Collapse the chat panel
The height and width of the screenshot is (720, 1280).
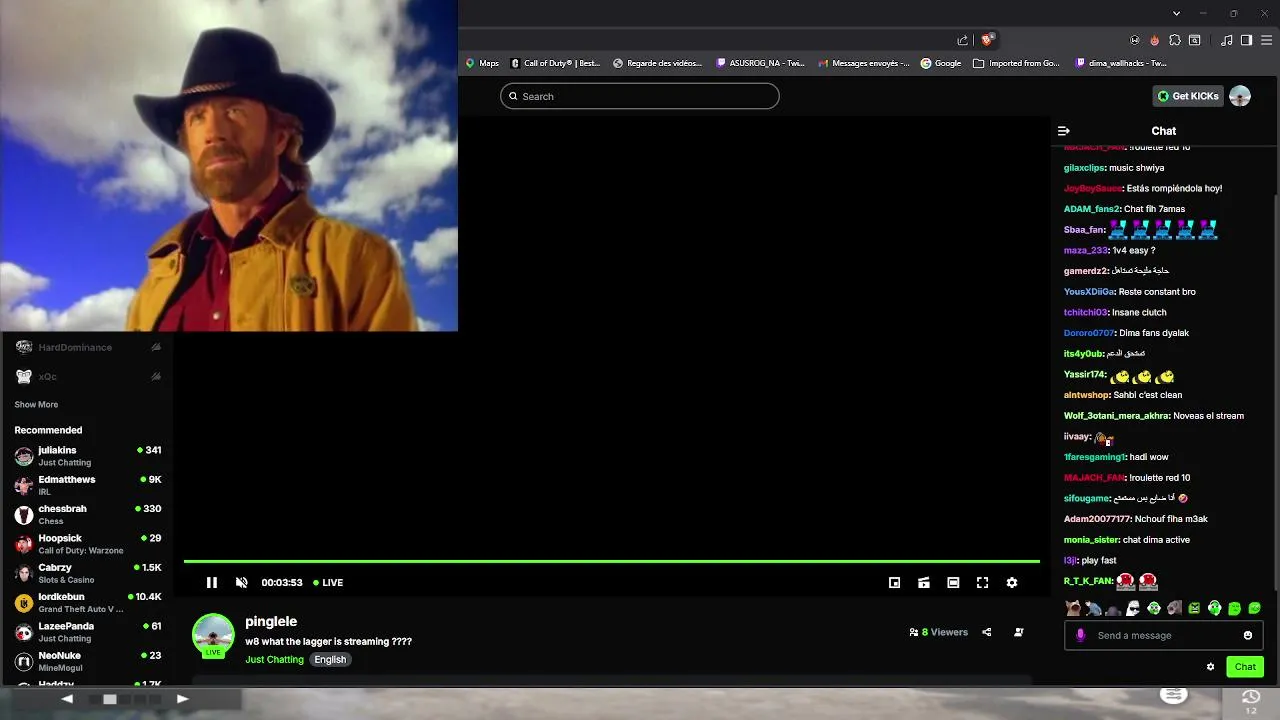pos(1064,131)
